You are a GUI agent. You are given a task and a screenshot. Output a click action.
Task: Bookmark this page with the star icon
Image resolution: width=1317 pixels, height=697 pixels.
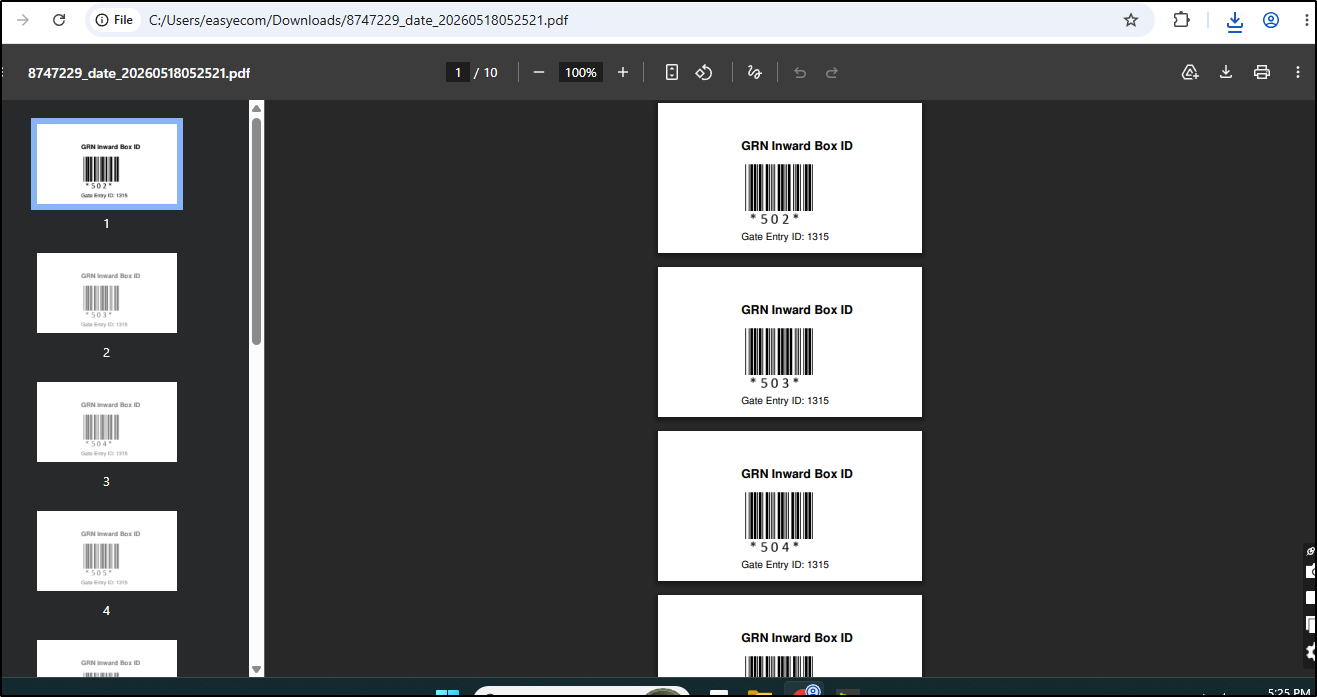[1131, 20]
